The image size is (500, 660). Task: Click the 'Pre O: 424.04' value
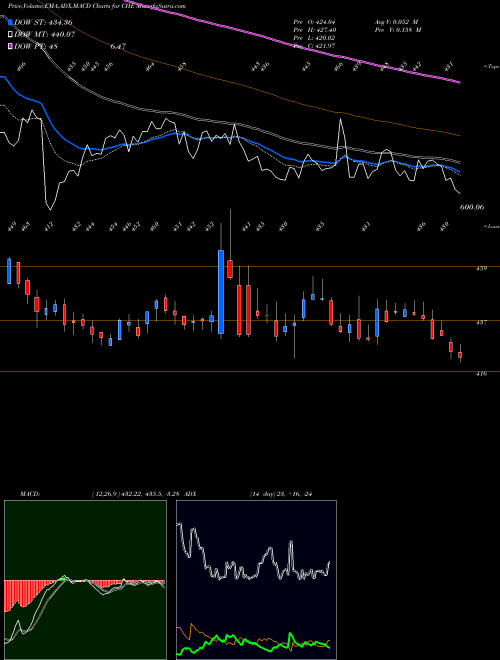point(314,21)
